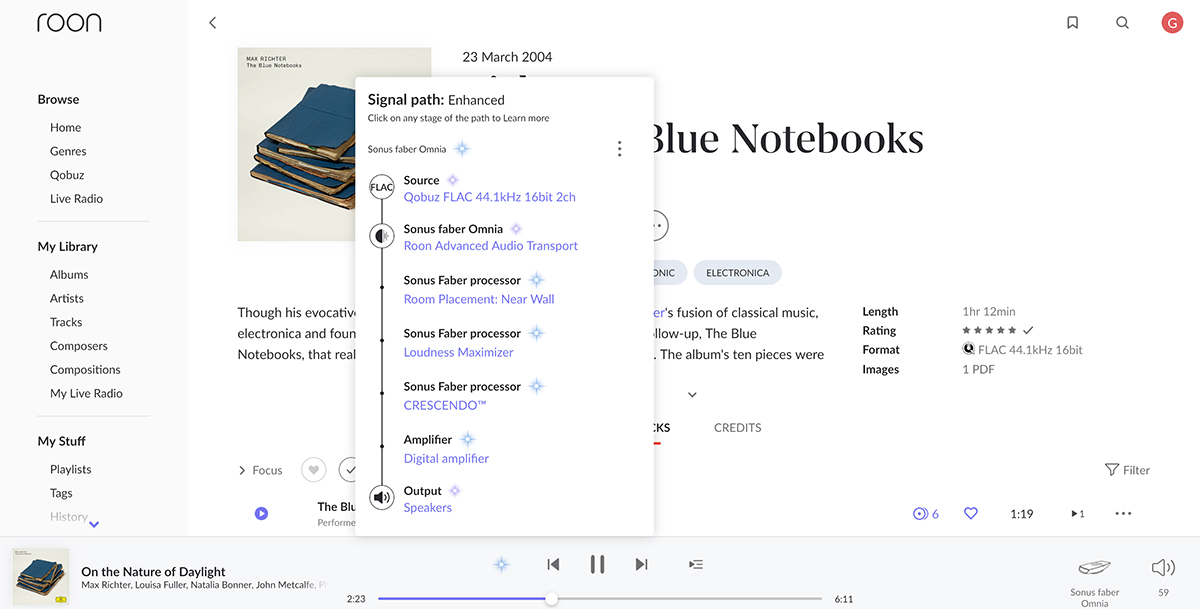1200x609 pixels.
Task: Click the Digital amplifier link
Action: [446, 458]
